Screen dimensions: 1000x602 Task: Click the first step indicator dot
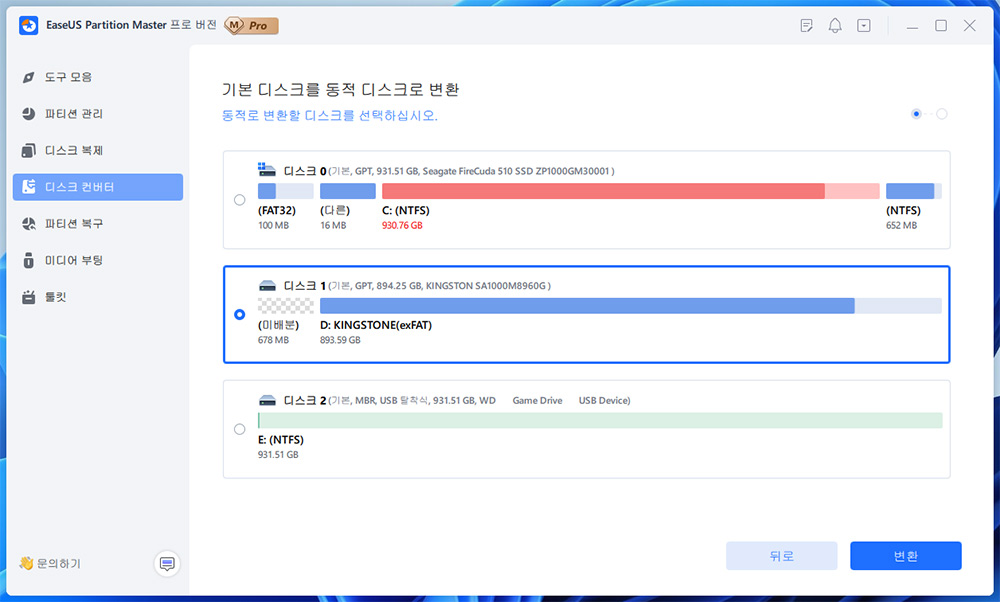[x=916, y=114]
